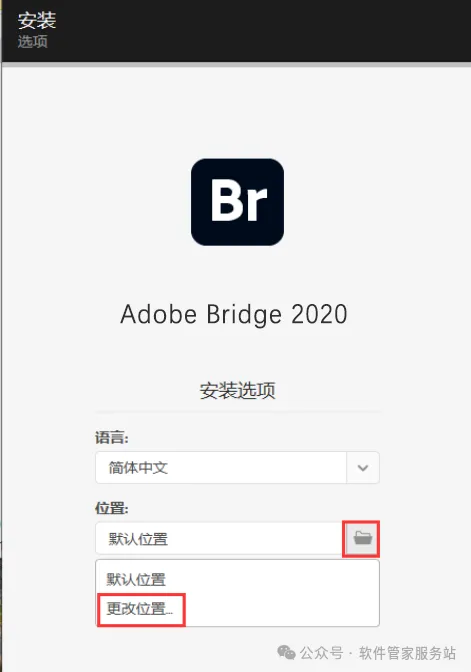471x672 pixels.
Task: Select 默认位置 from the location list
Action: (x=136, y=579)
